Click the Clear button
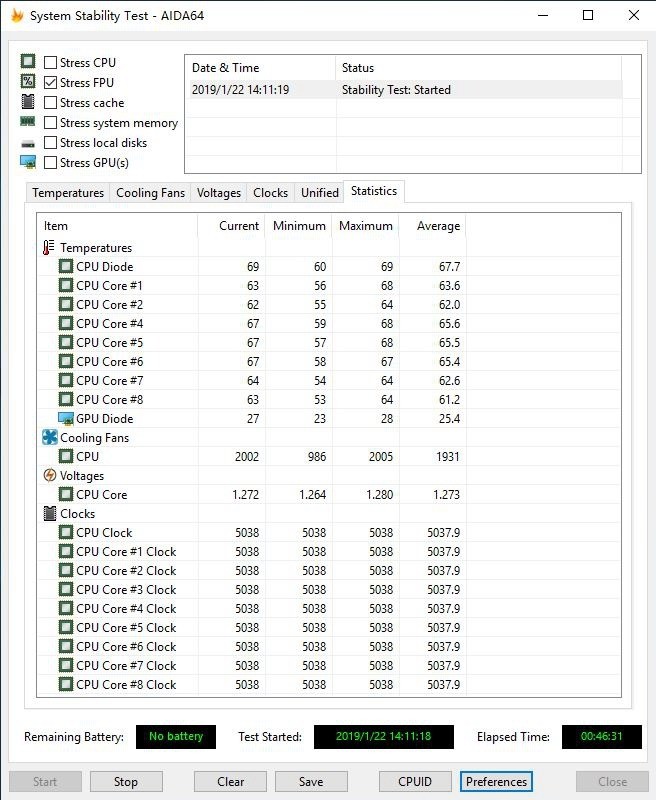Image resolution: width=656 pixels, height=800 pixels. (230, 782)
